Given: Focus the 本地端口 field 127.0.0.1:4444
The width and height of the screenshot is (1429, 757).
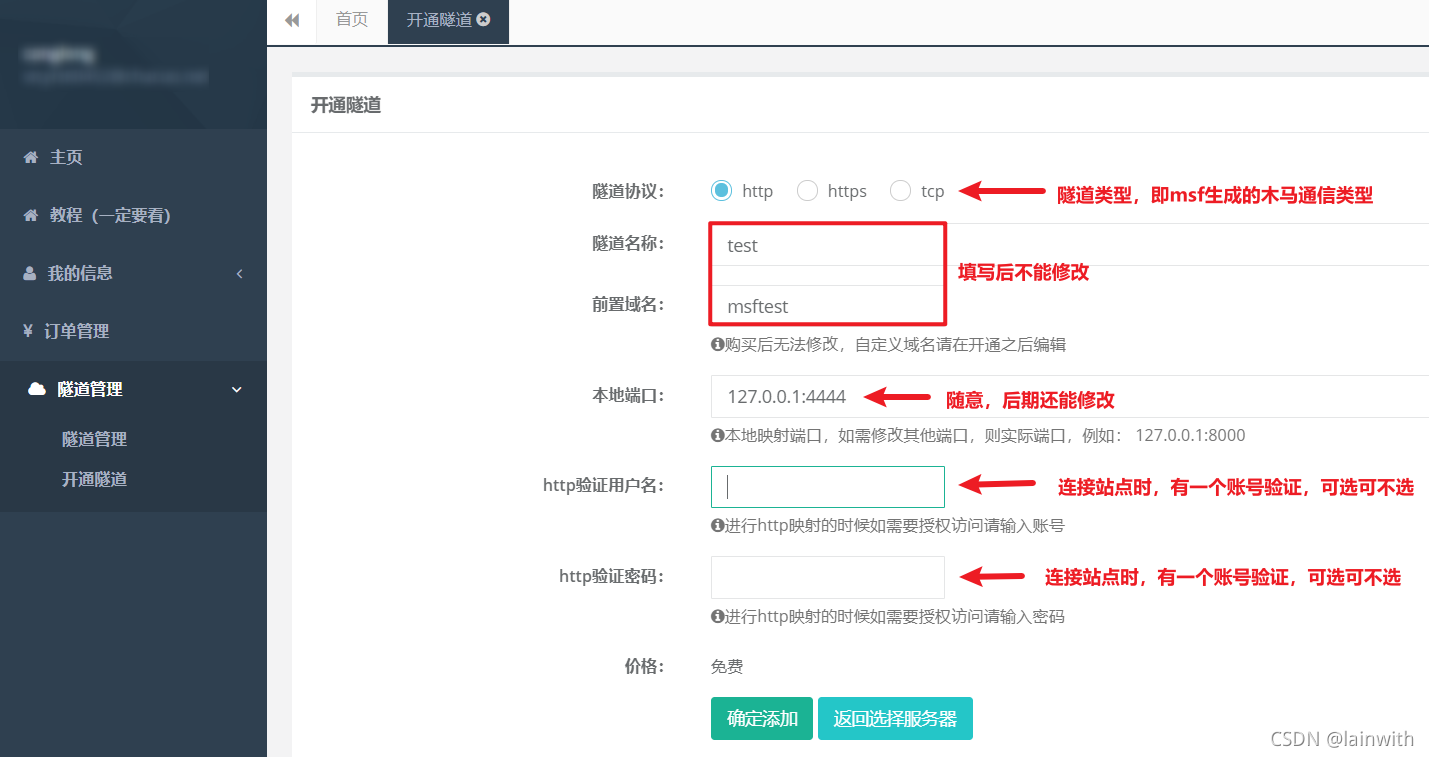Looking at the screenshot, I should 1069,397.
